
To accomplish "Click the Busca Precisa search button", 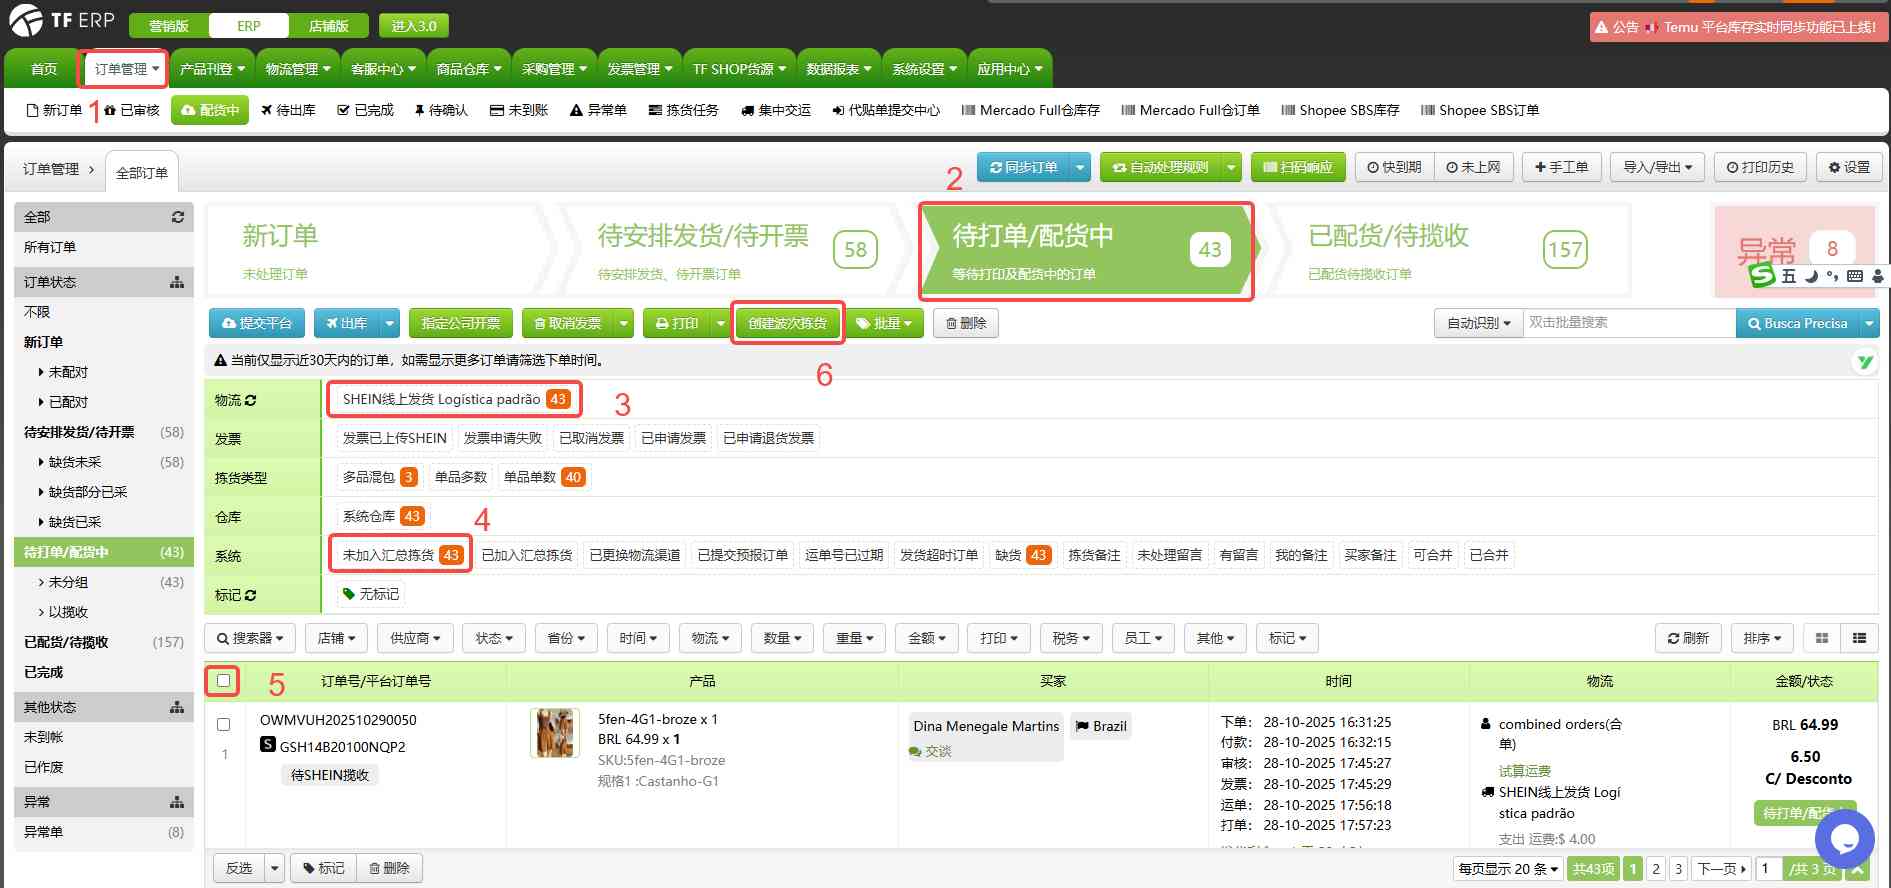I will pos(1797,323).
